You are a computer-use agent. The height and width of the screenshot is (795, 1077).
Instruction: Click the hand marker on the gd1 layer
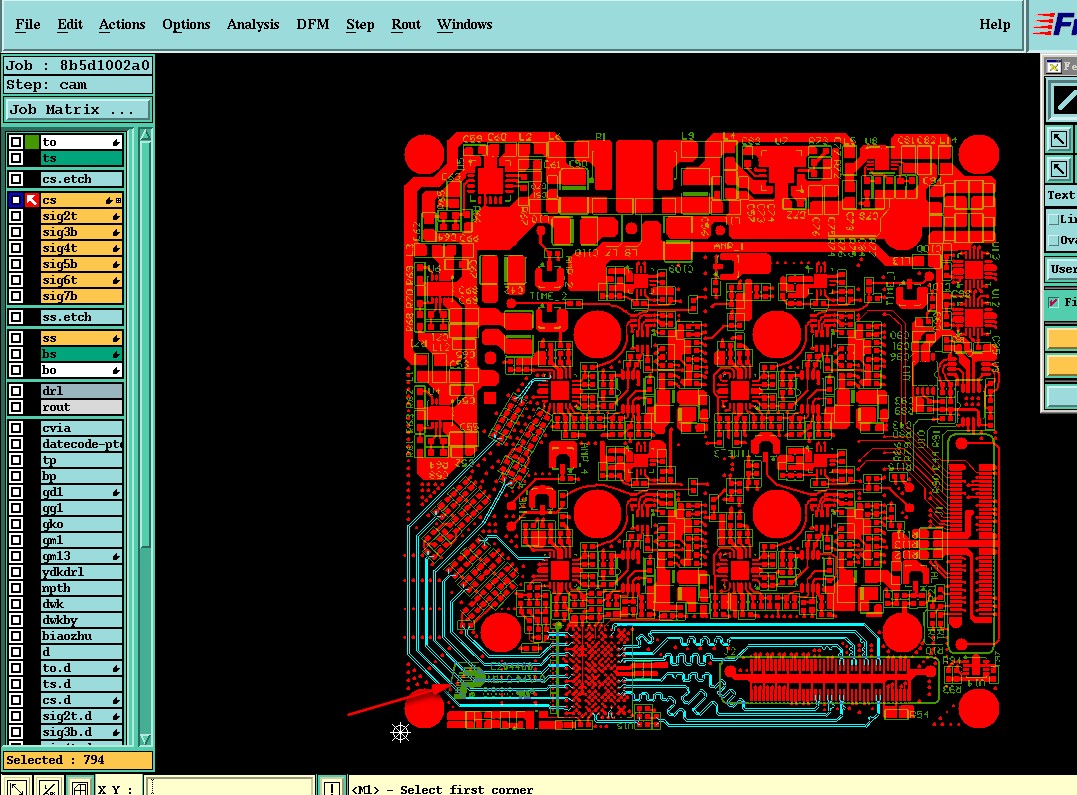[116, 493]
